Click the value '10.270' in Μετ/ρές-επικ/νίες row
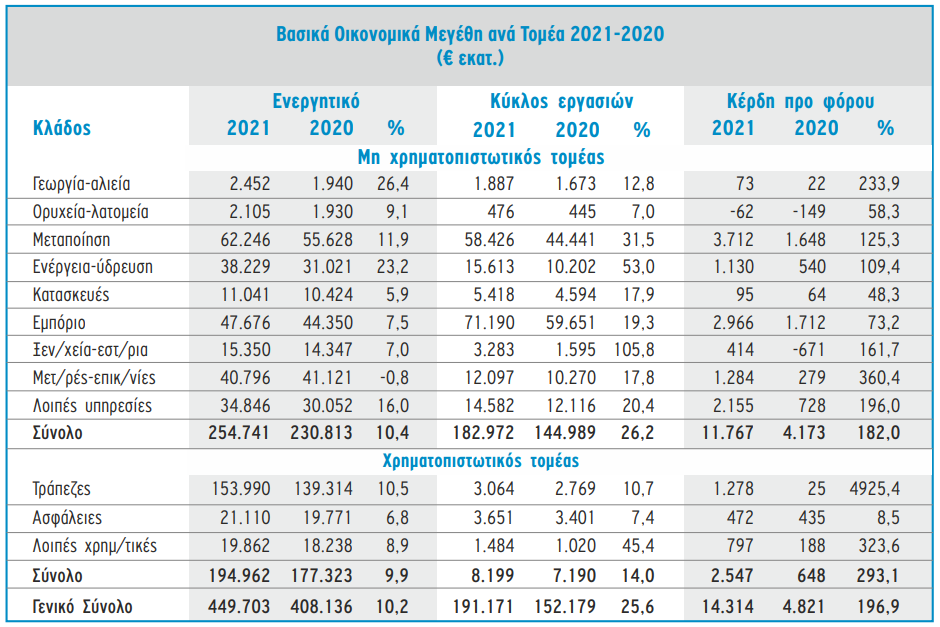Image resolution: width=940 pixels, height=627 pixels. (571, 378)
